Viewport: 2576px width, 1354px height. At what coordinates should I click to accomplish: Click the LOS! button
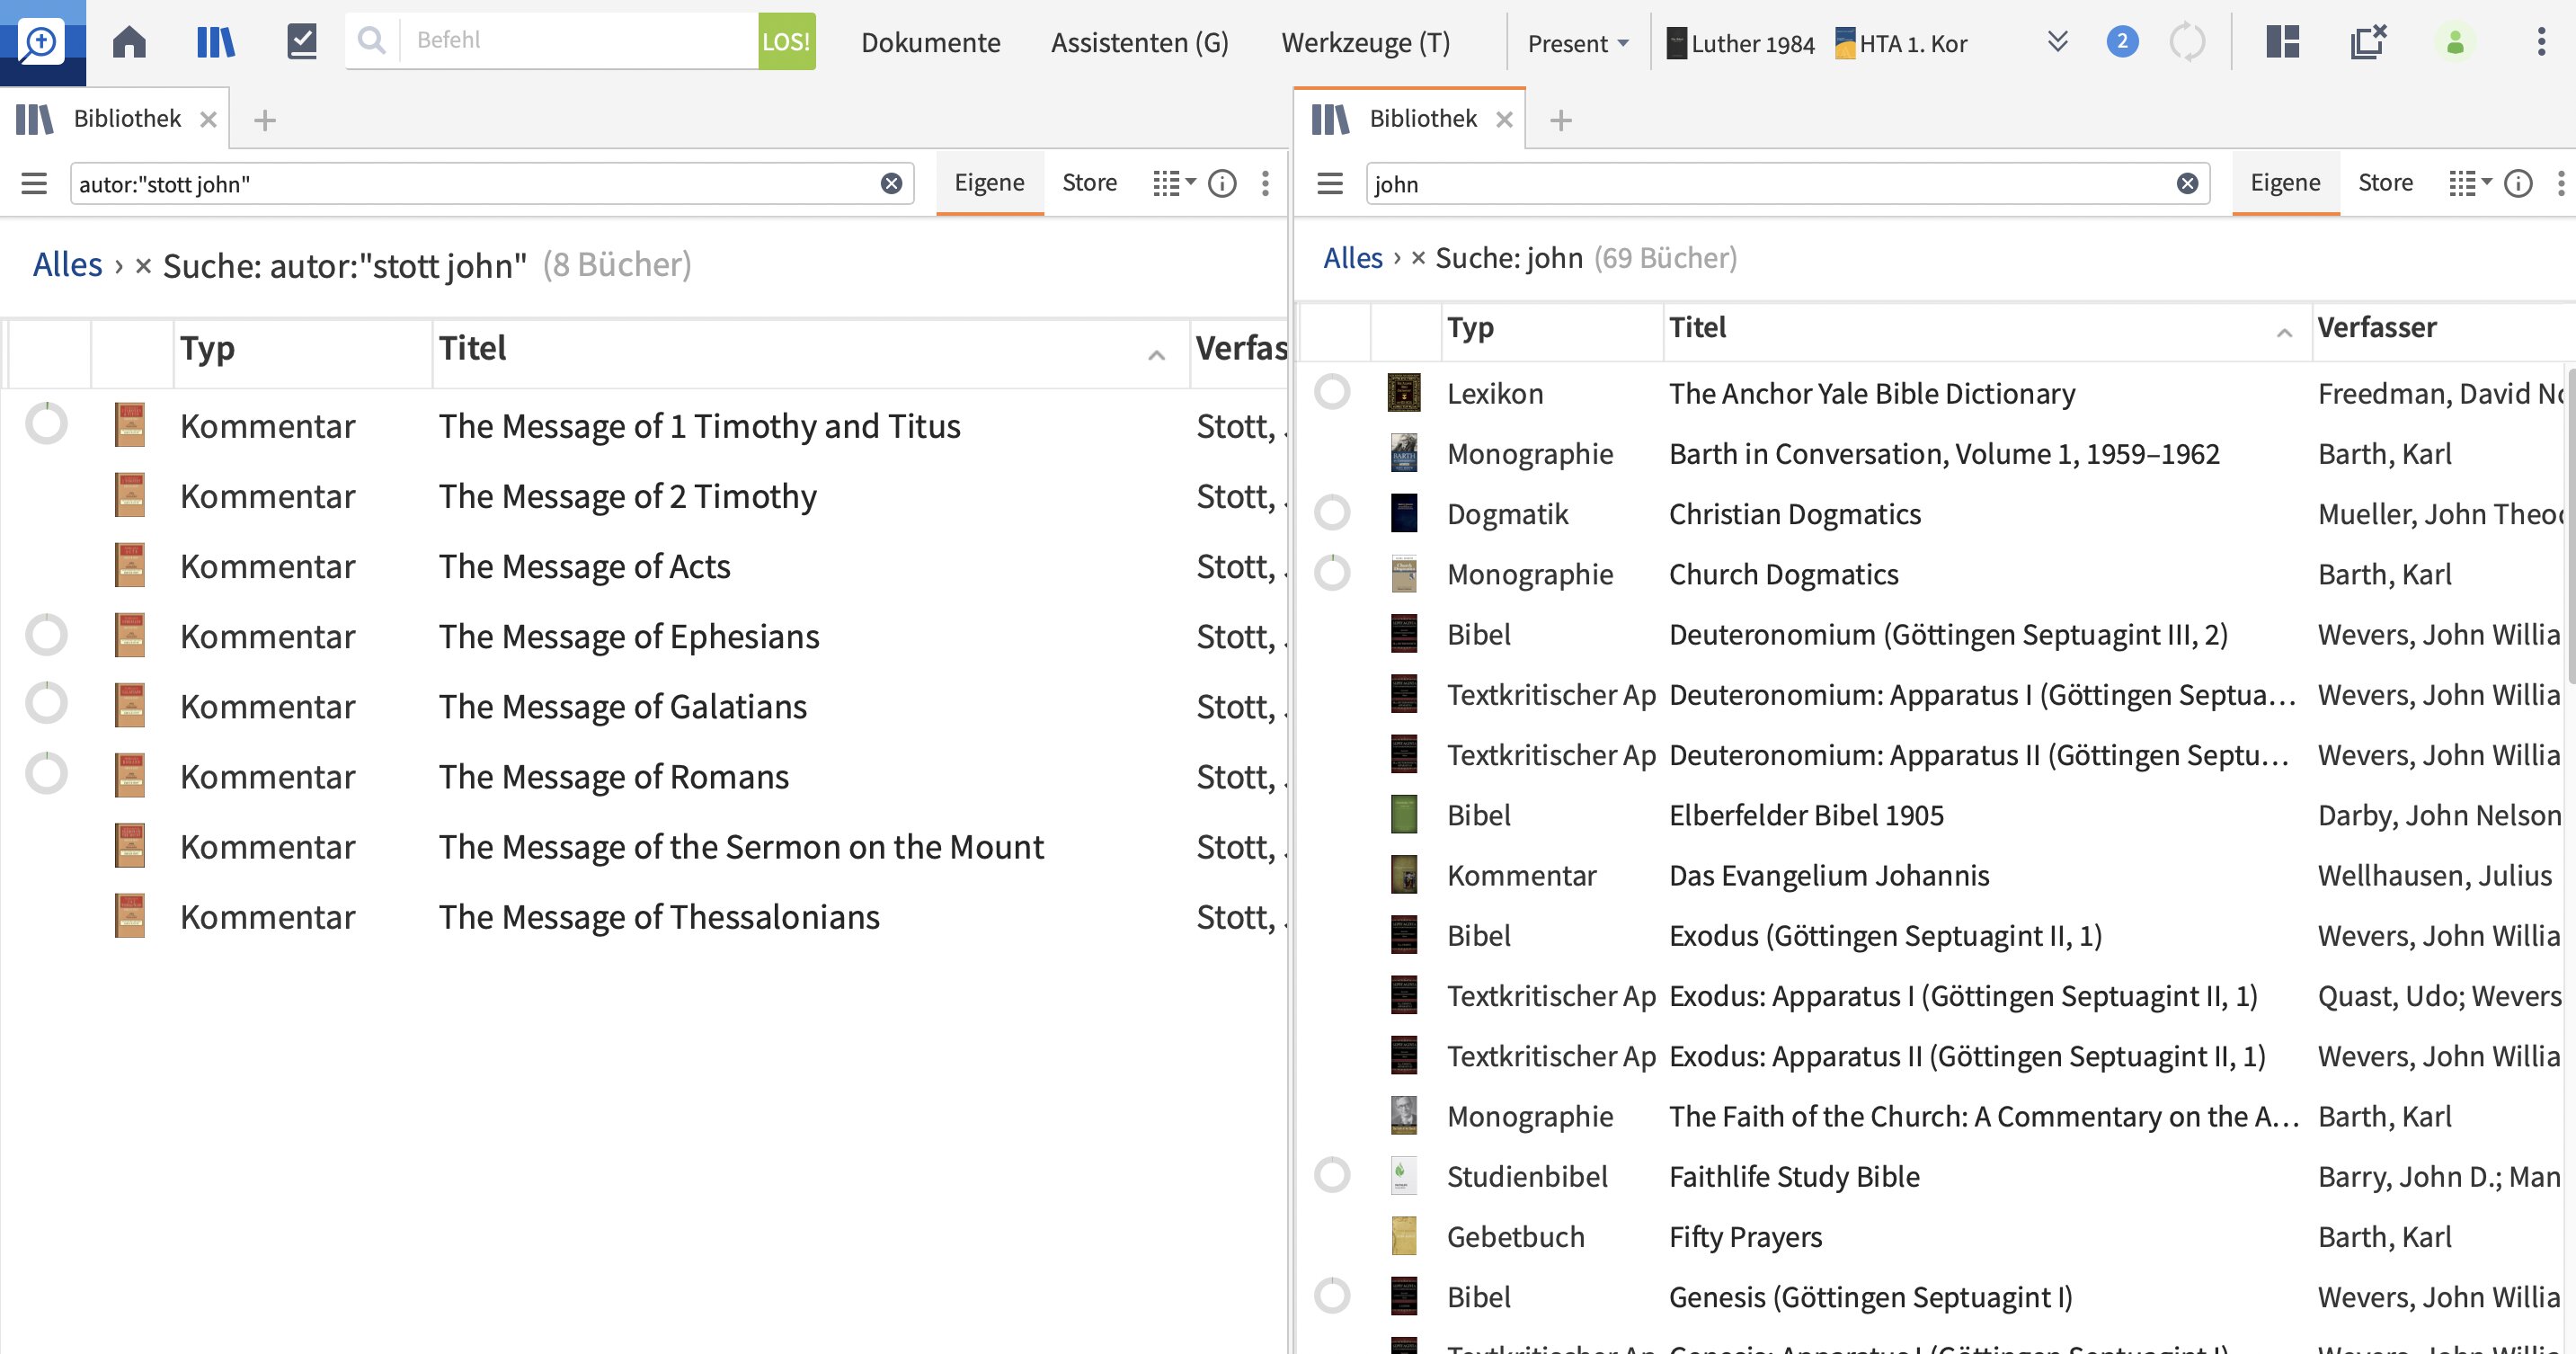point(786,42)
